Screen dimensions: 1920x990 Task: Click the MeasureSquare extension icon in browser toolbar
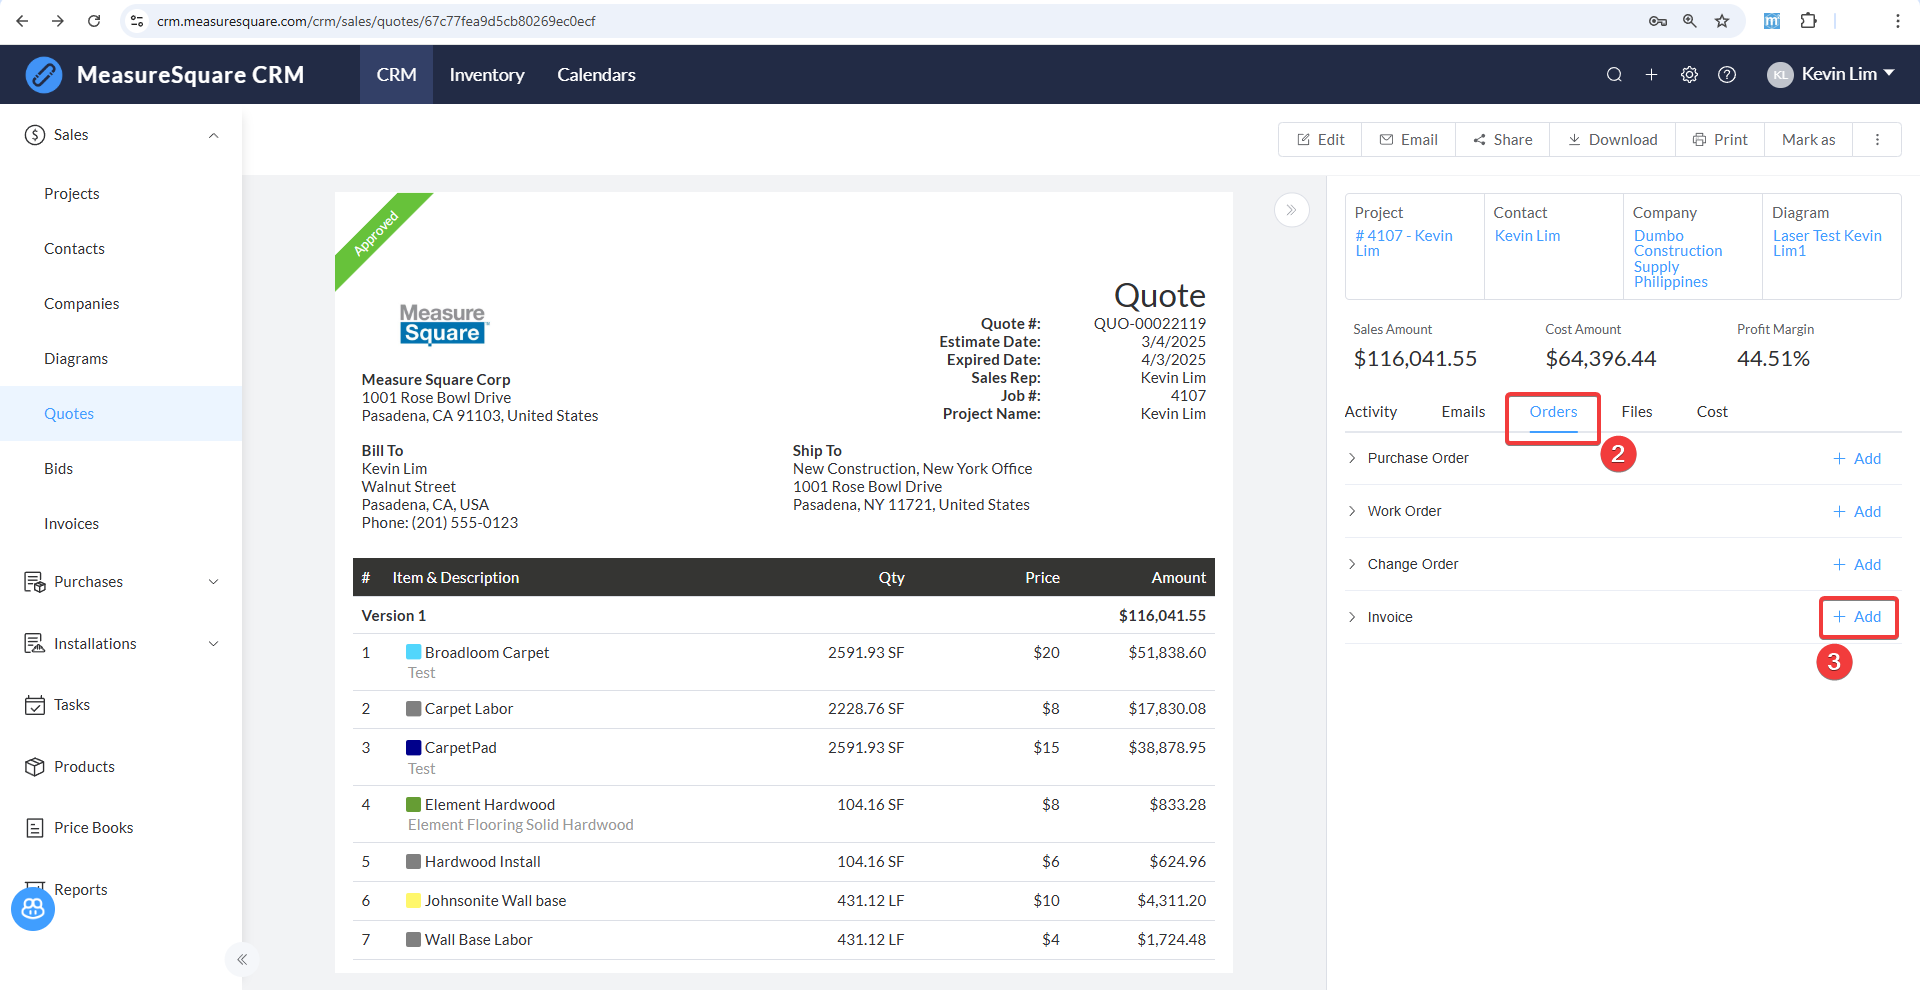[x=1772, y=21]
